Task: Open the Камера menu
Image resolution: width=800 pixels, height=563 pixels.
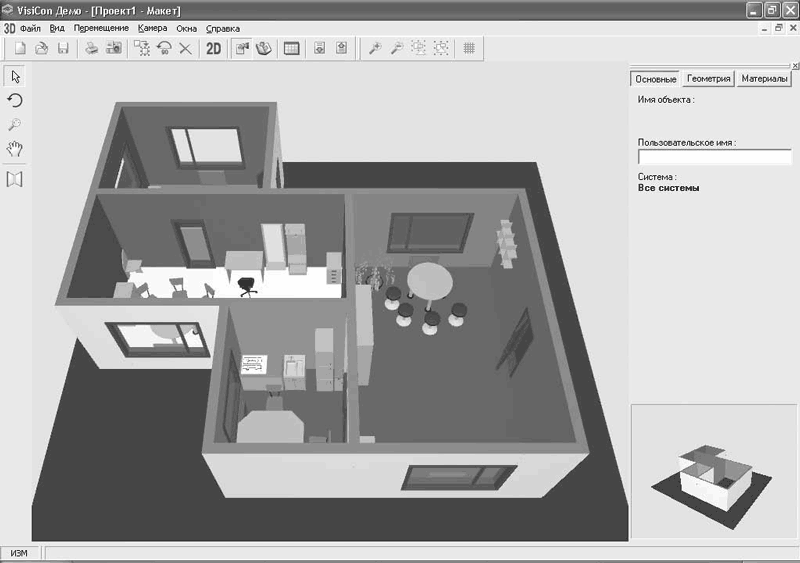Action: click(x=153, y=29)
